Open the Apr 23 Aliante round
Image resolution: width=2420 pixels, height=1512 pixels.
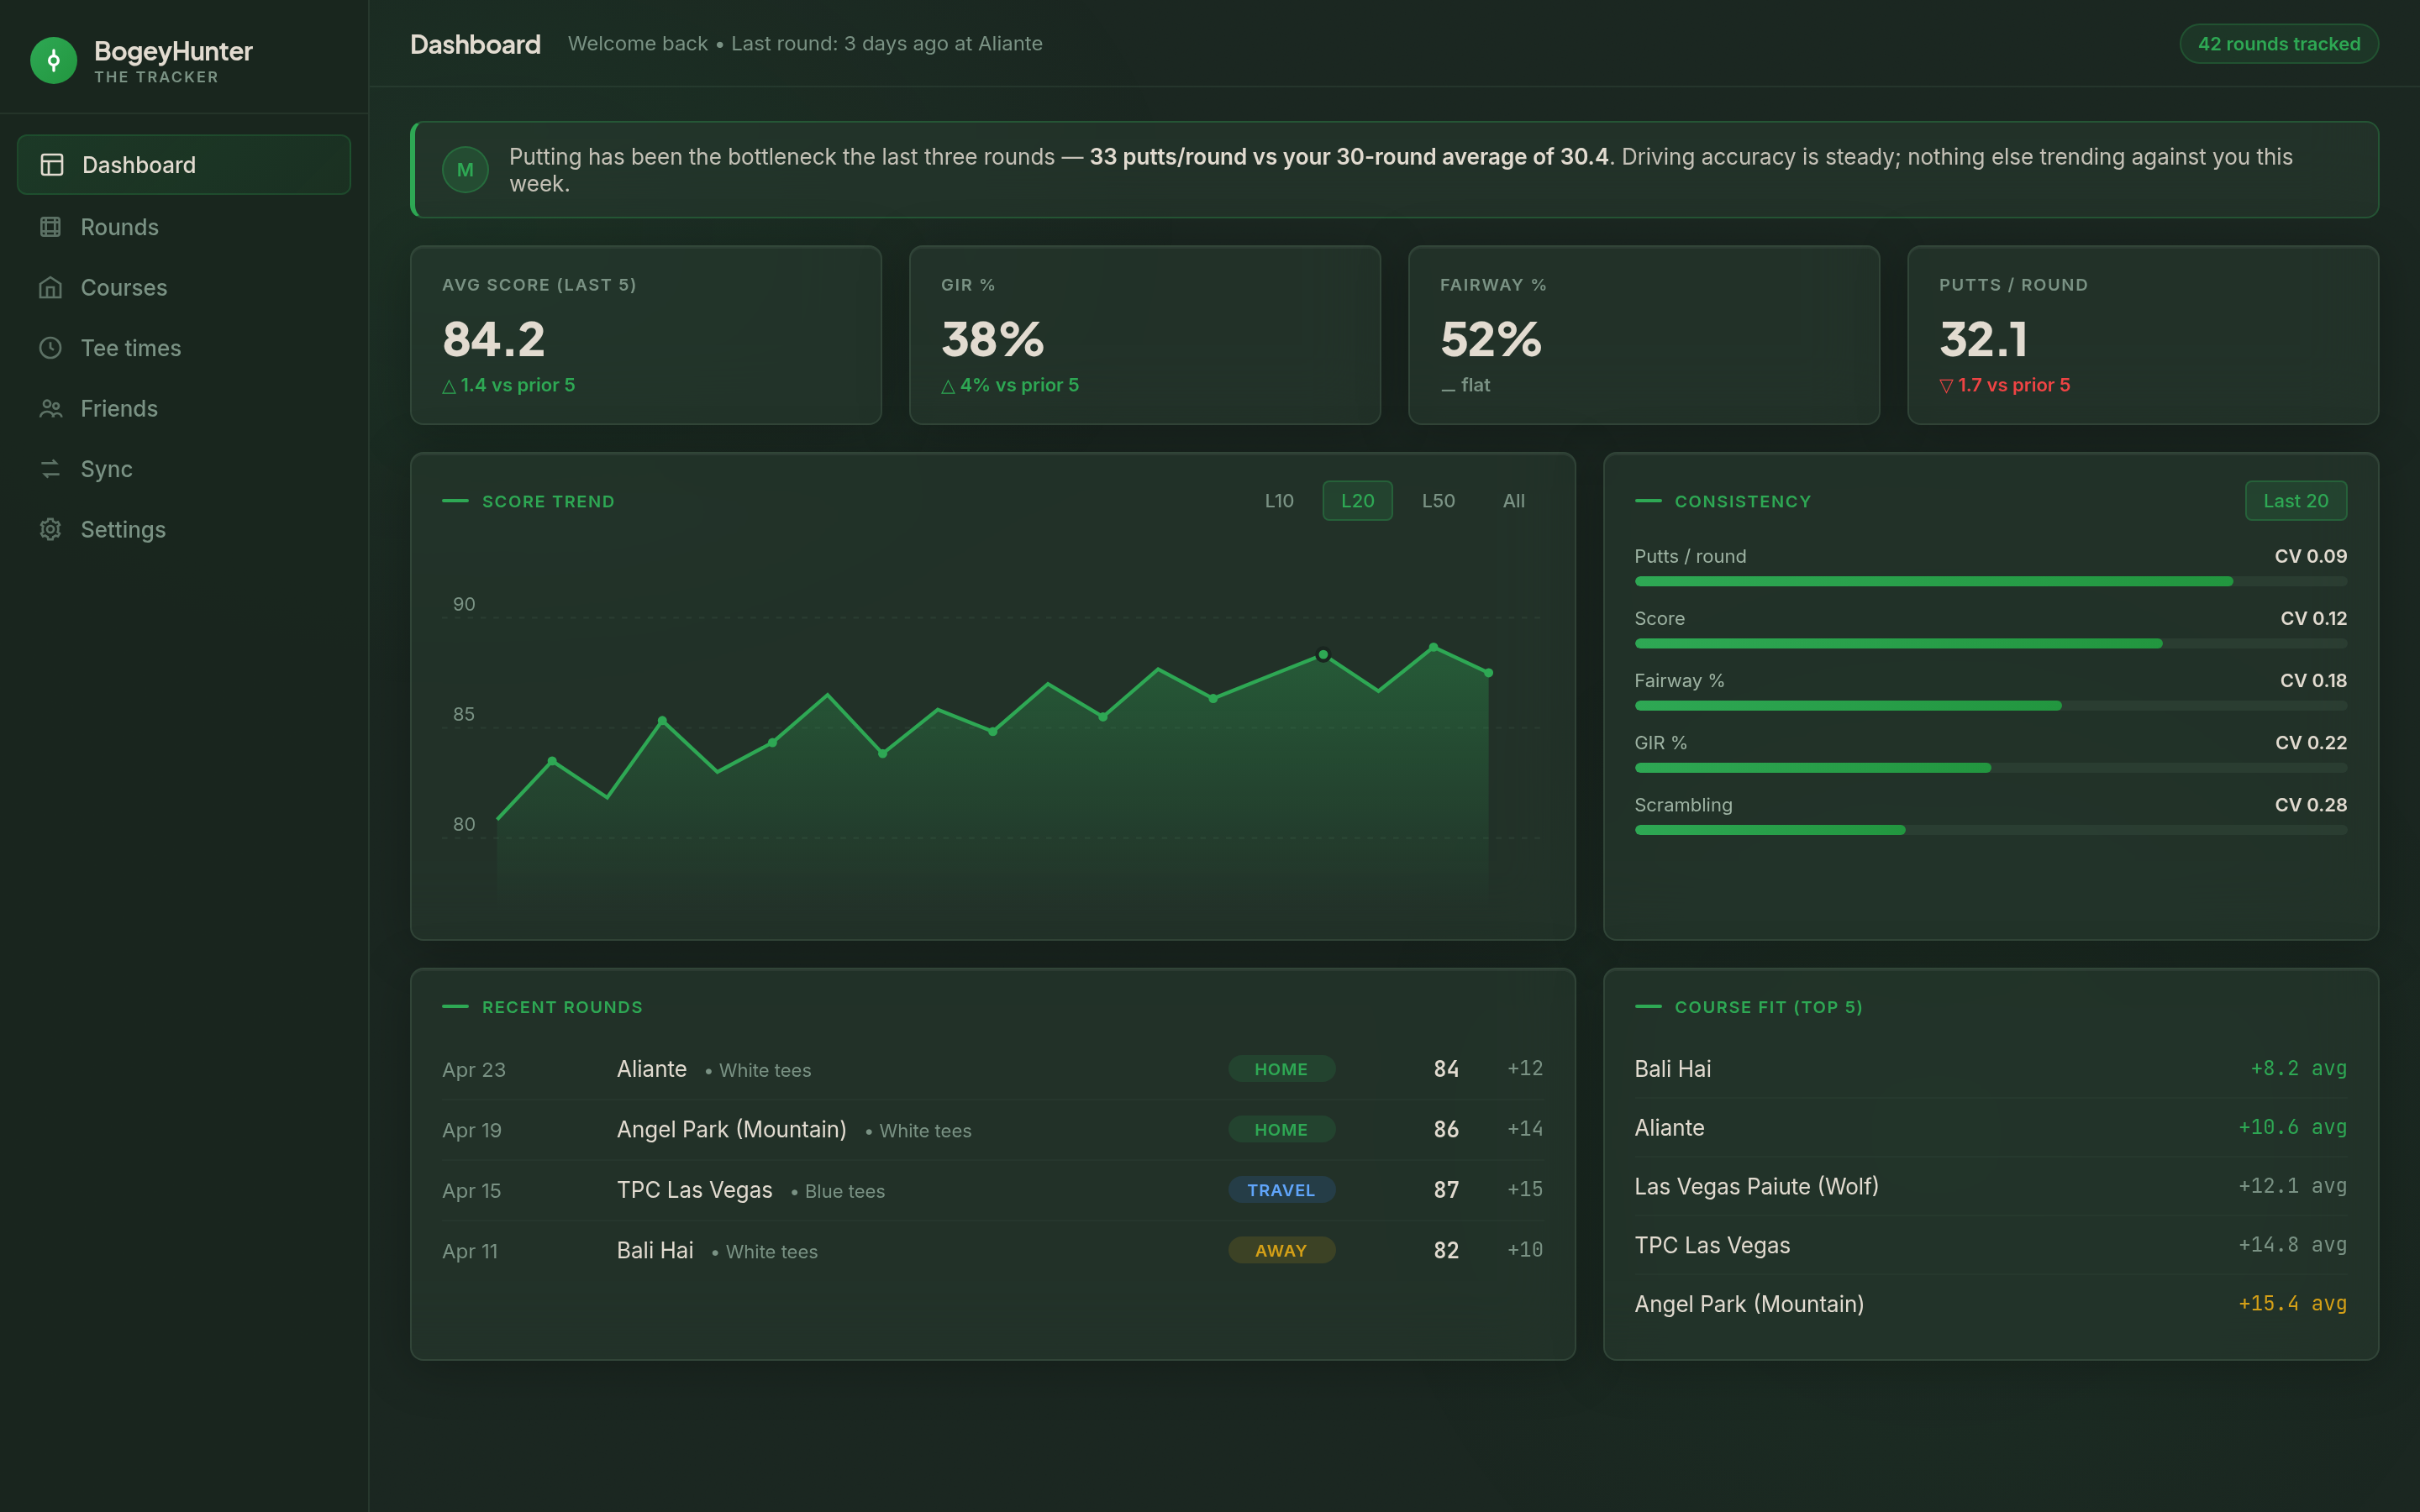992,1069
